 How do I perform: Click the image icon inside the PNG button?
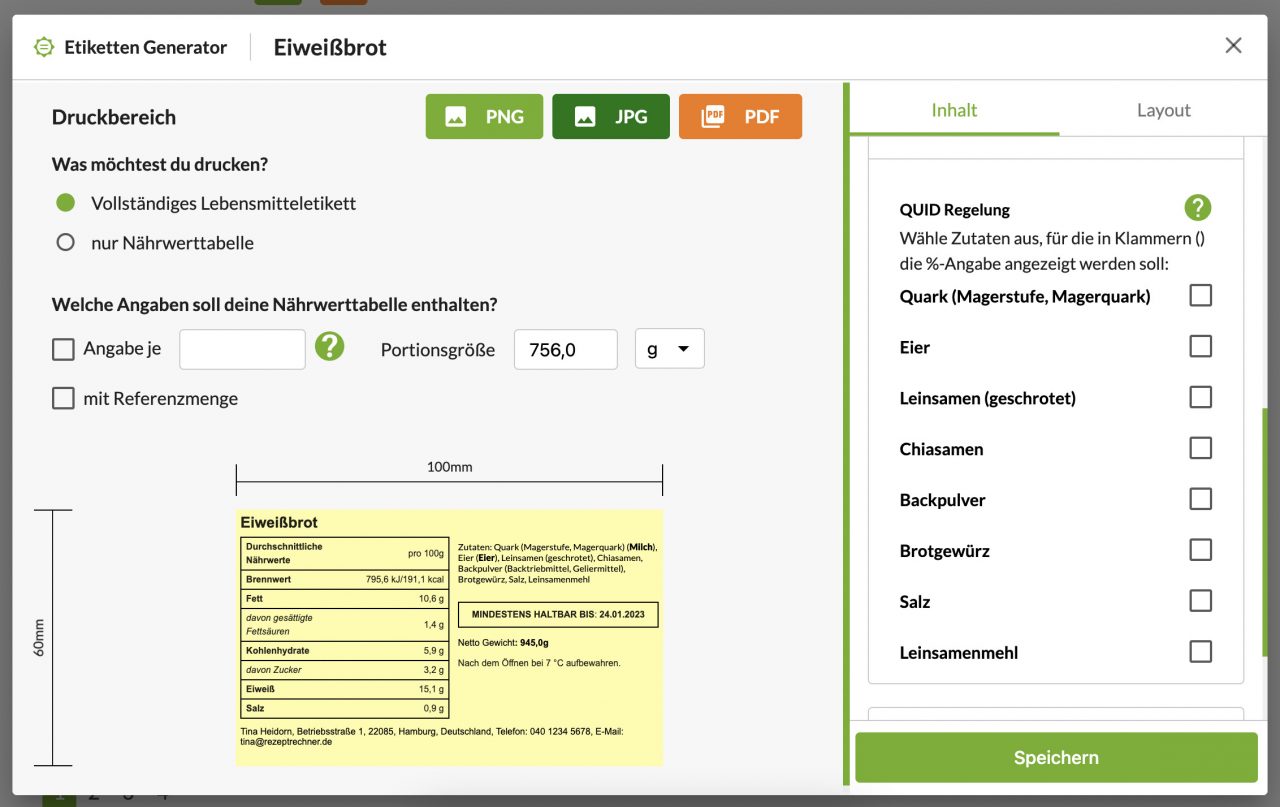pos(455,116)
